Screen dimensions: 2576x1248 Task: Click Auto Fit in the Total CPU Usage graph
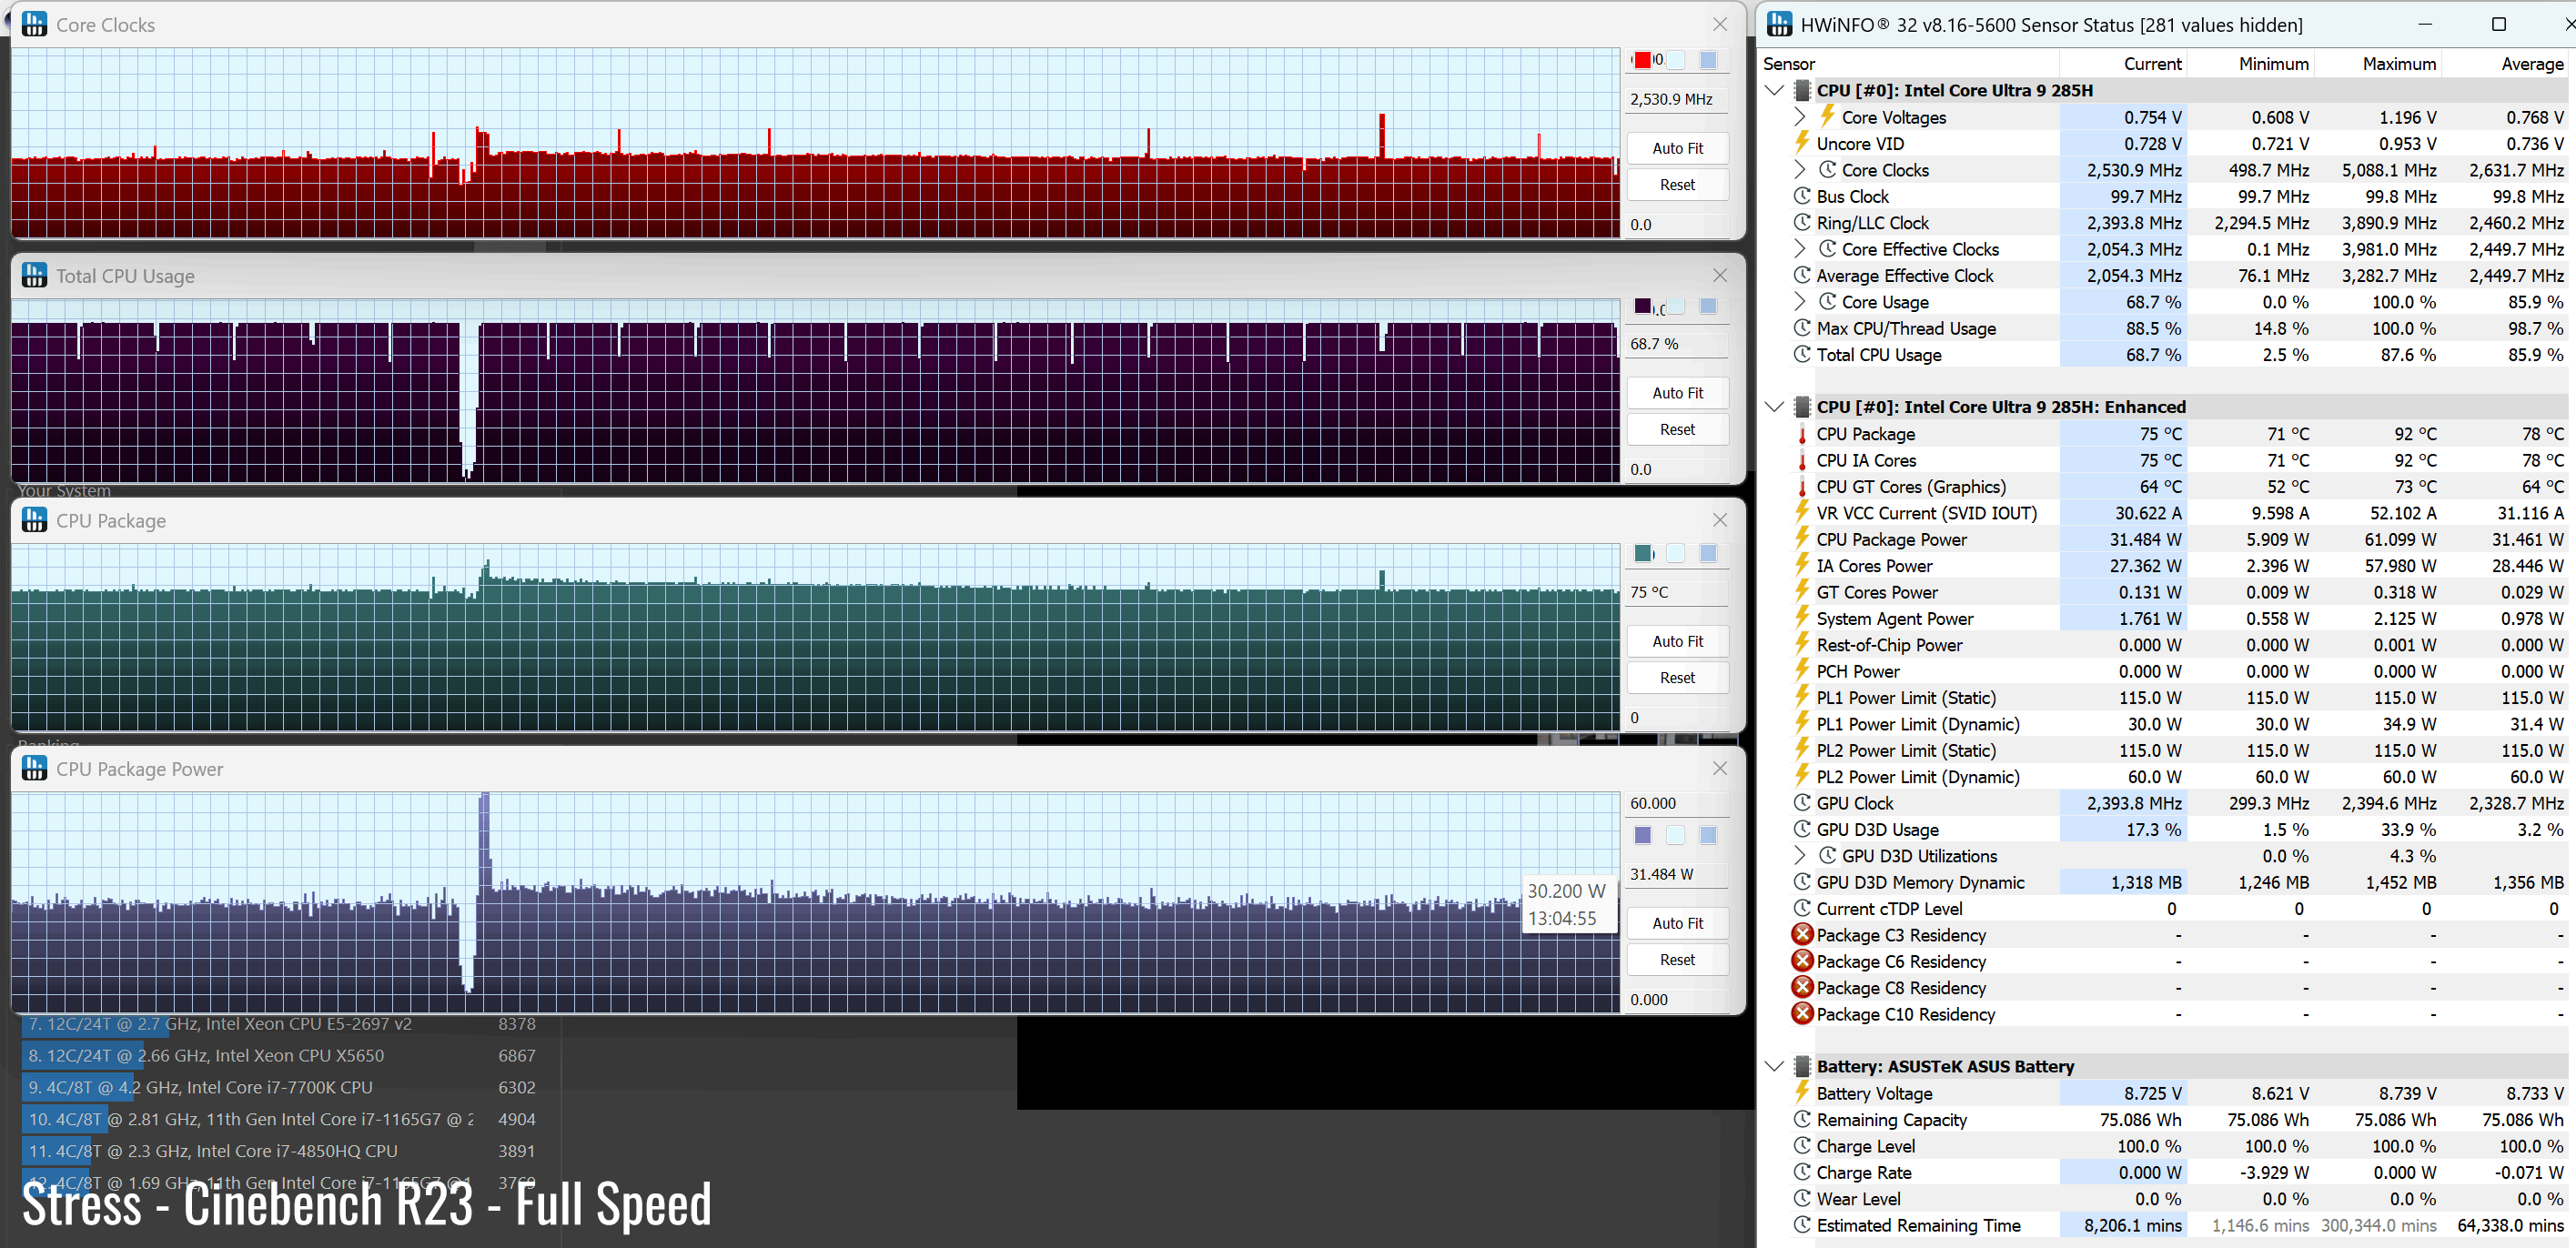[1677, 393]
